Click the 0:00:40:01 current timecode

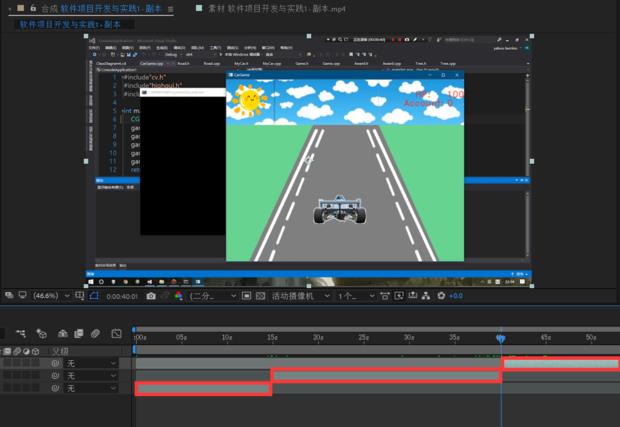point(122,296)
